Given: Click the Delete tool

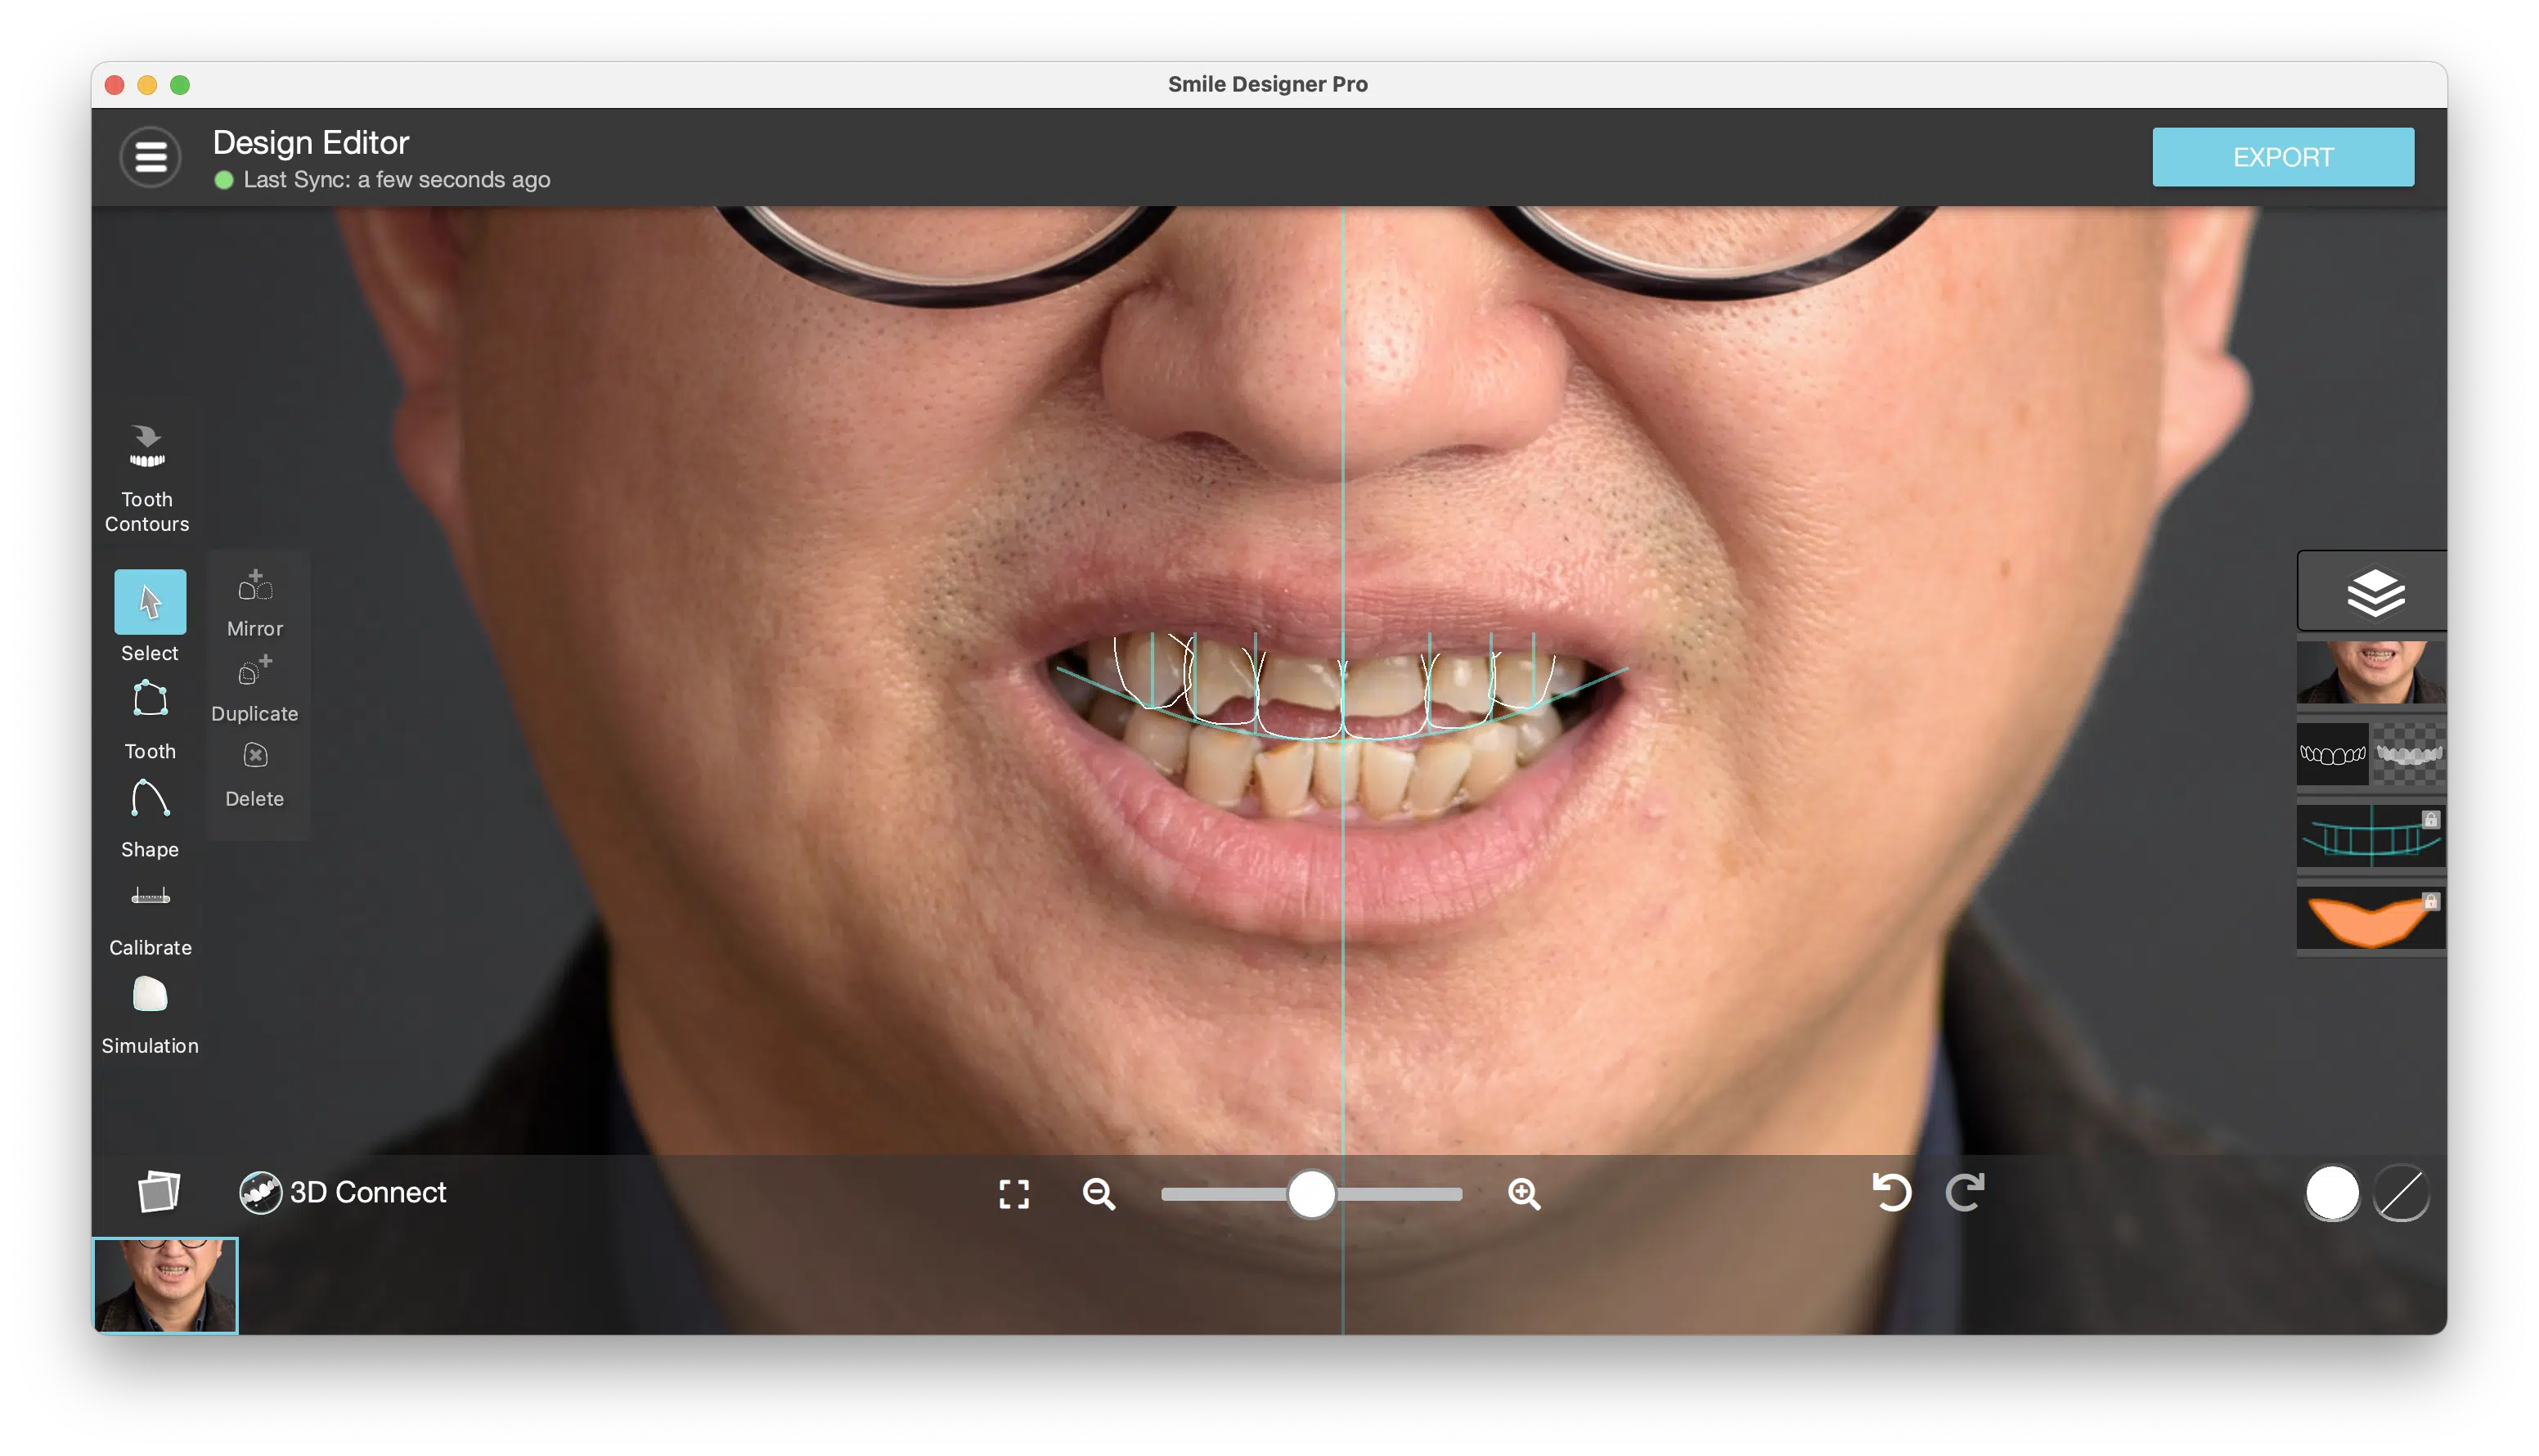Looking at the screenshot, I should tap(253, 774).
